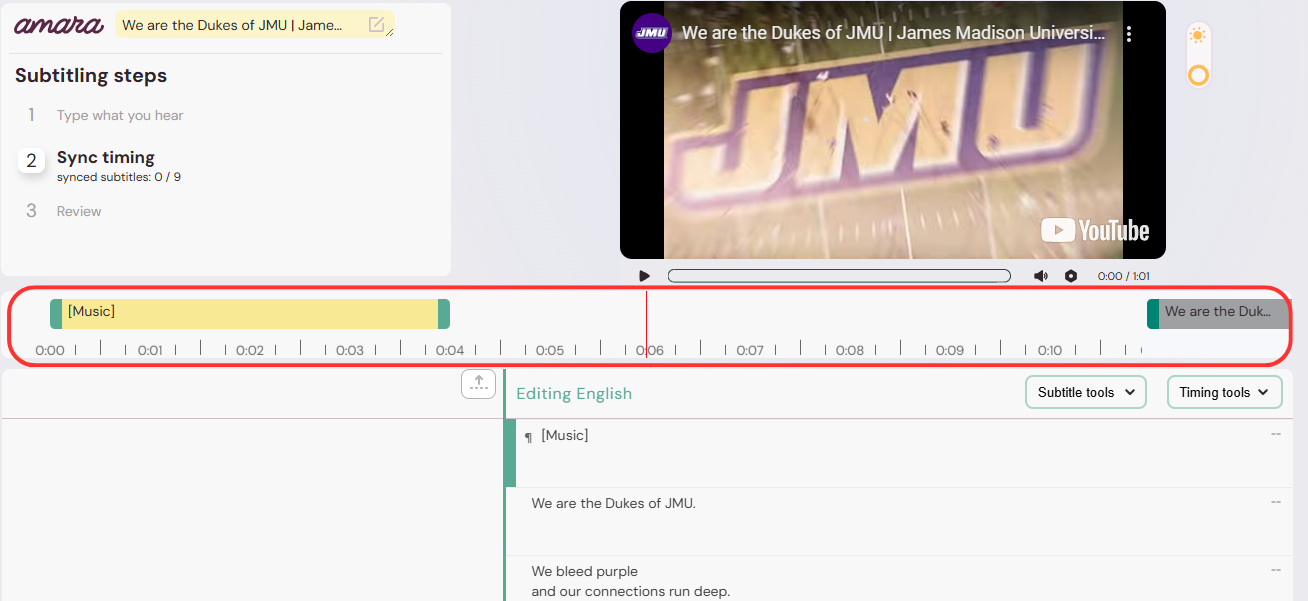Edit the video title pencil icon

click(x=376, y=25)
